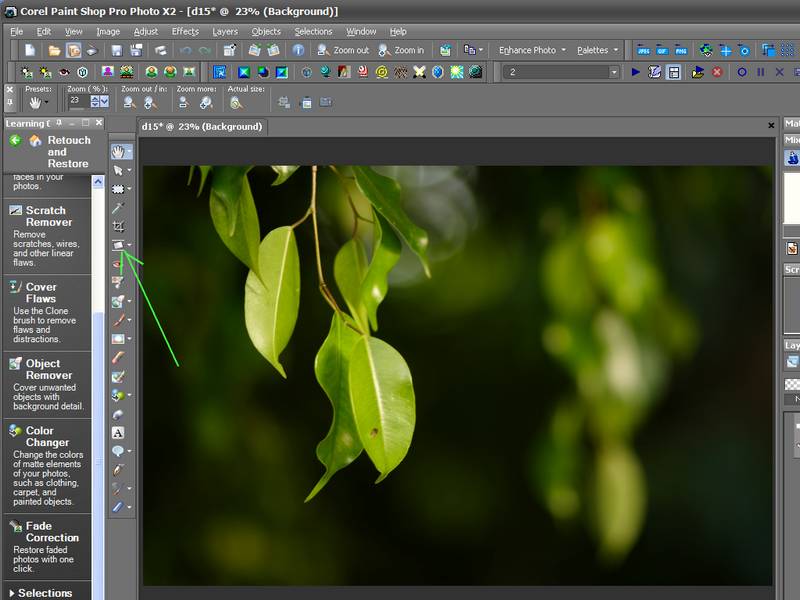Screen dimensions: 800x600
Task: Expand the Selections section in Learning Center
Action: coord(45,593)
